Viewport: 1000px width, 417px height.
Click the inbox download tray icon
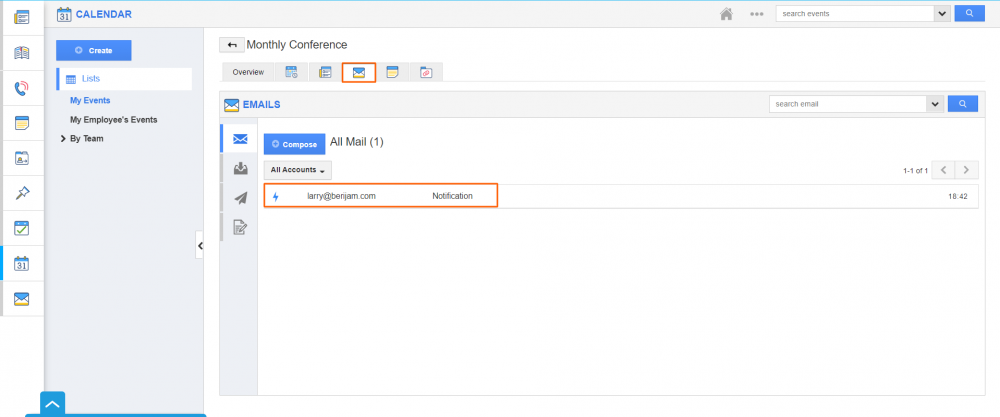pos(240,168)
